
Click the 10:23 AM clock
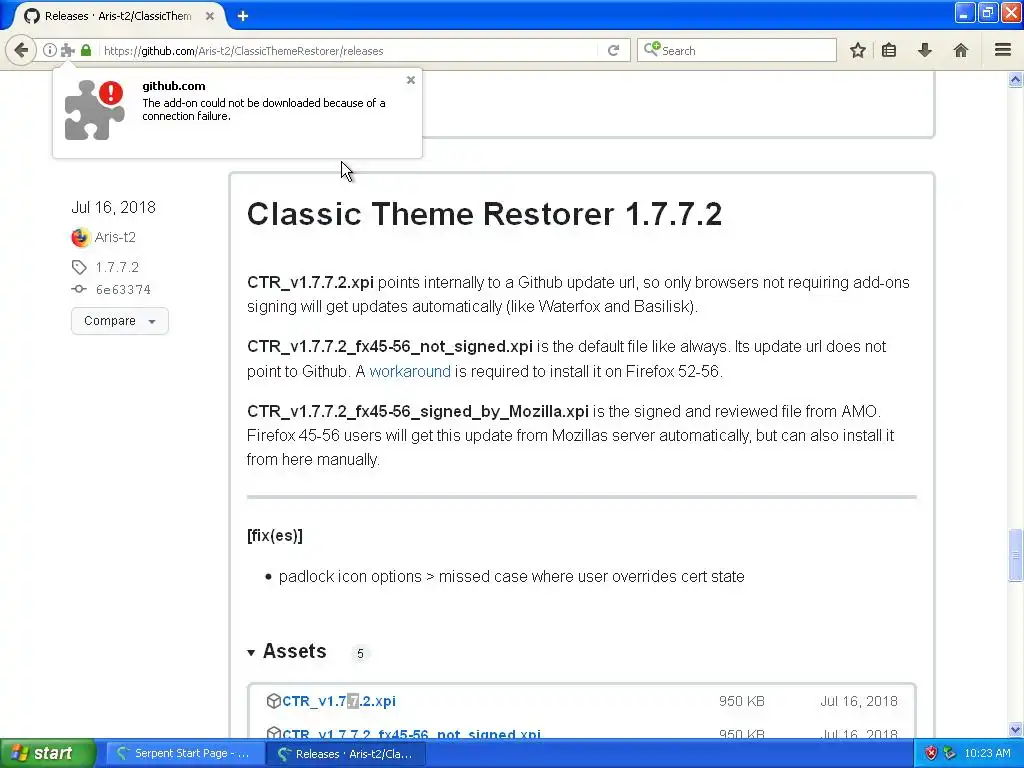point(987,754)
